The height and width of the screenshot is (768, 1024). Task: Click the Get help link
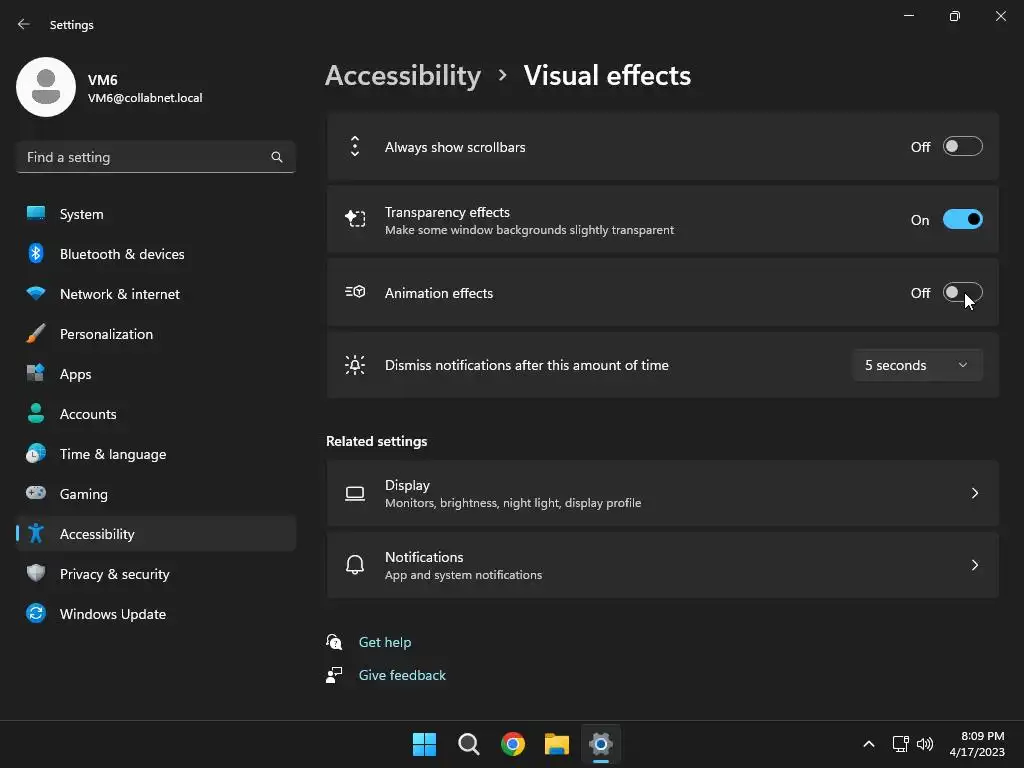[385, 642]
